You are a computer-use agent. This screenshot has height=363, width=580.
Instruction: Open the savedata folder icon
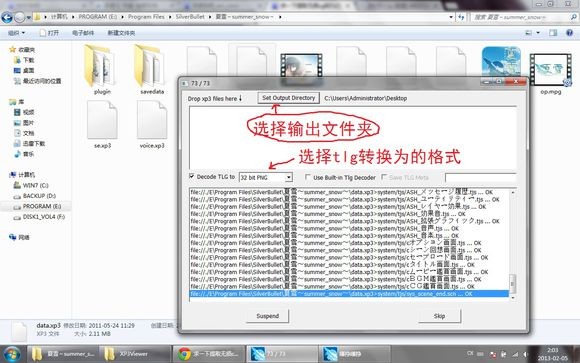pos(150,67)
